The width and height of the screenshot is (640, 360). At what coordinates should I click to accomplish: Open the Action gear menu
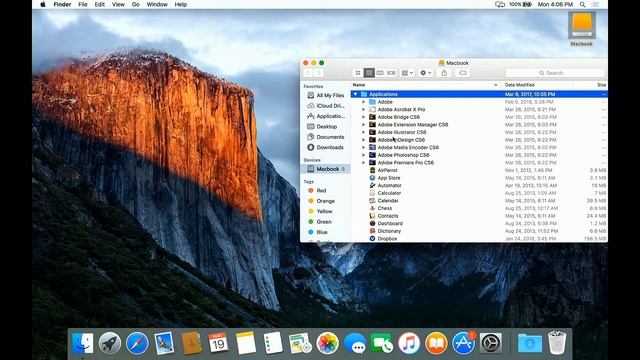[425, 73]
